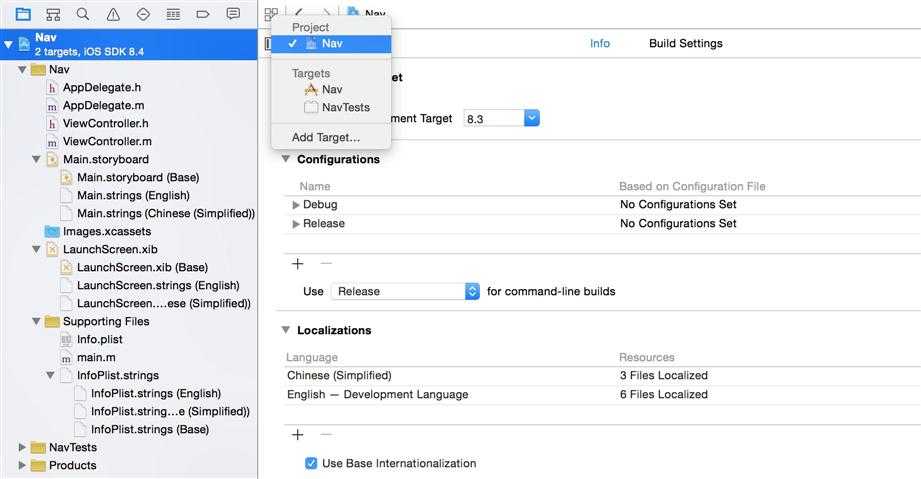Toggle Use Base Internationalization checkbox

311,464
